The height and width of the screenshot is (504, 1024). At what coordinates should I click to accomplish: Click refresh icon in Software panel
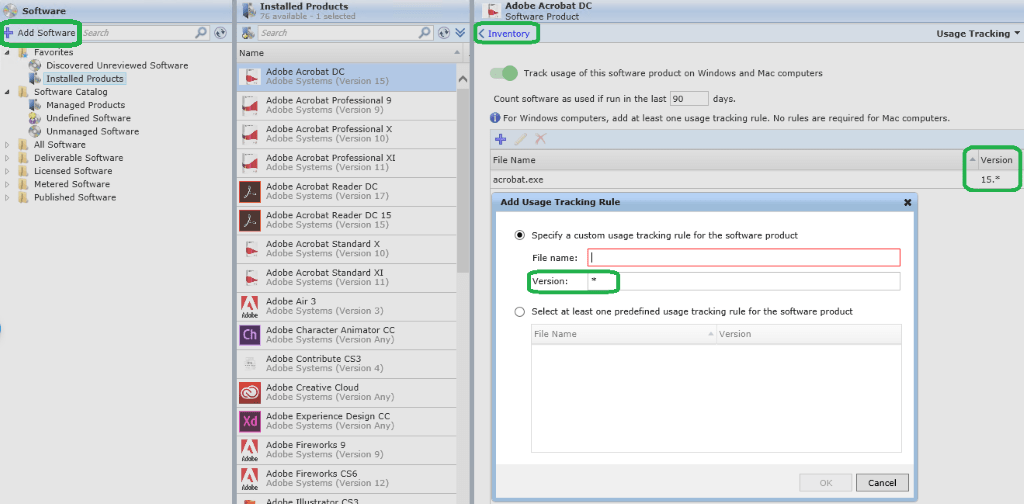coord(220,33)
